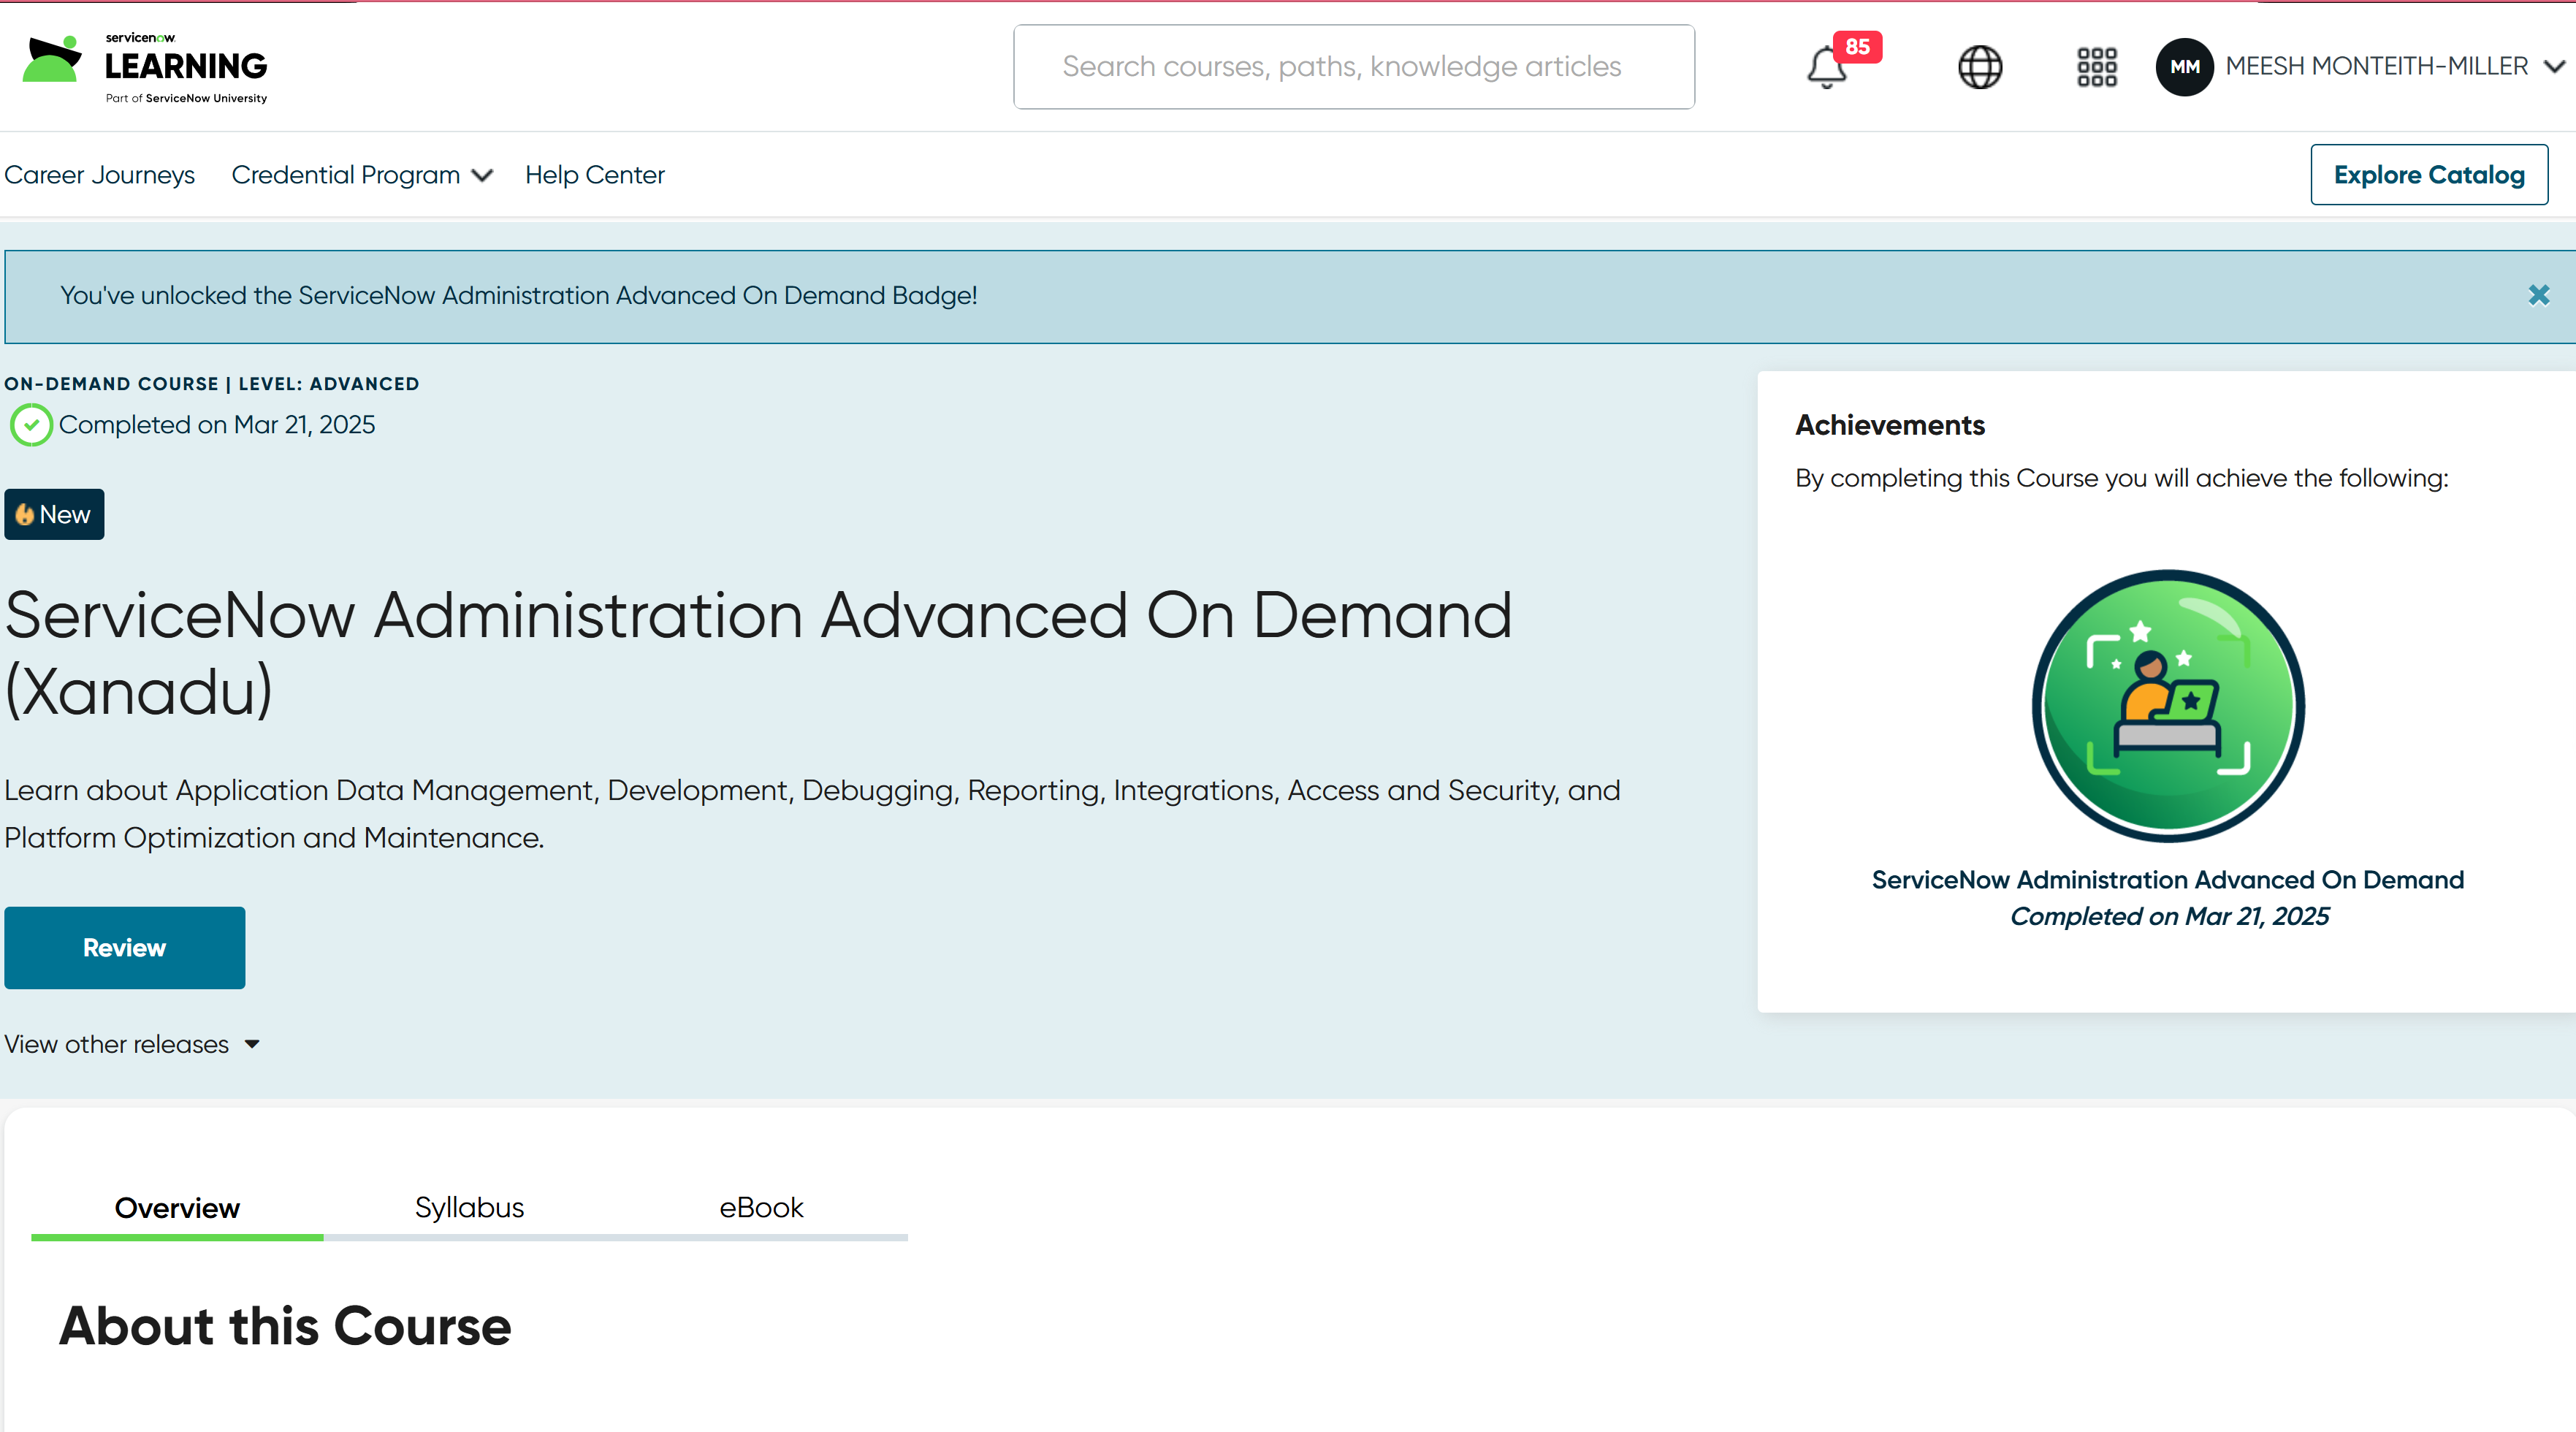Open the notifications bell icon
Screen dimensions: 2576x1432
point(1826,67)
